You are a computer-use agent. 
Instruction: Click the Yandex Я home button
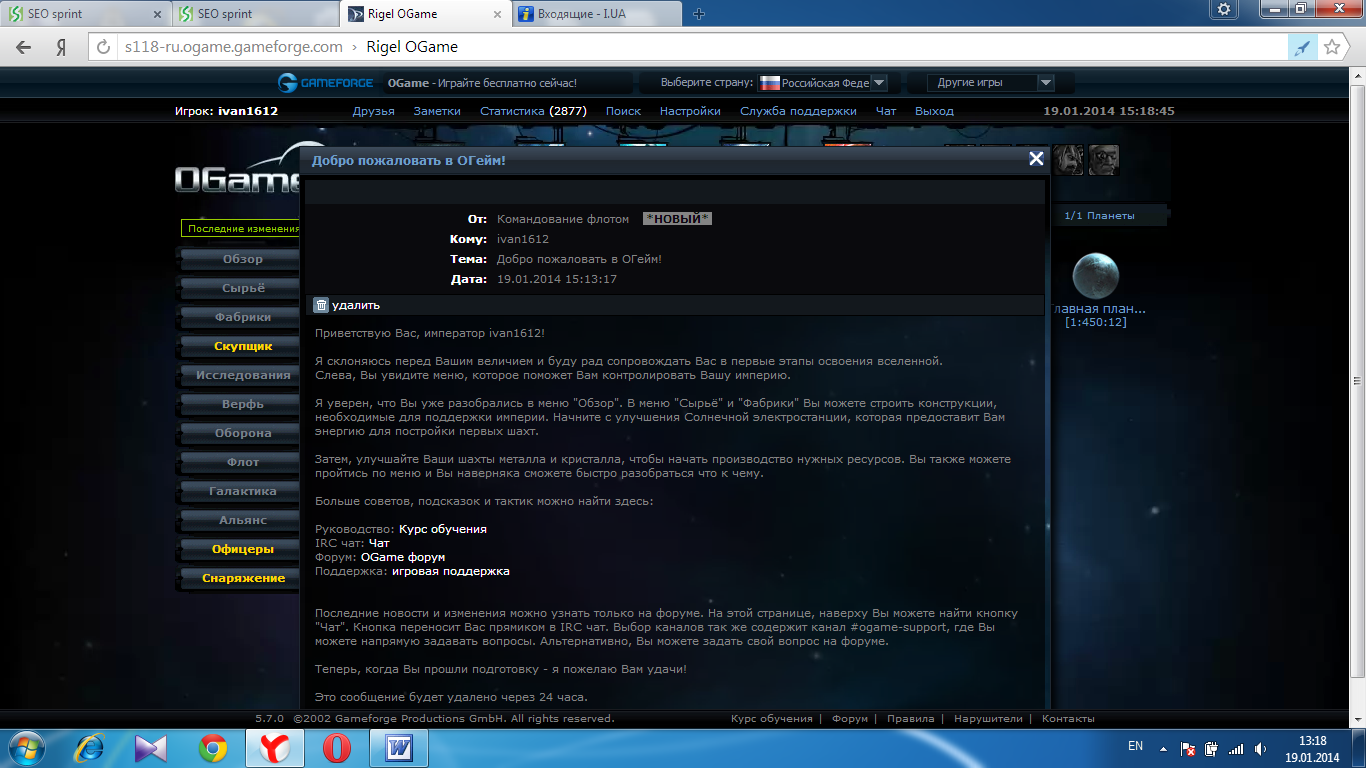pyautogui.click(x=61, y=47)
